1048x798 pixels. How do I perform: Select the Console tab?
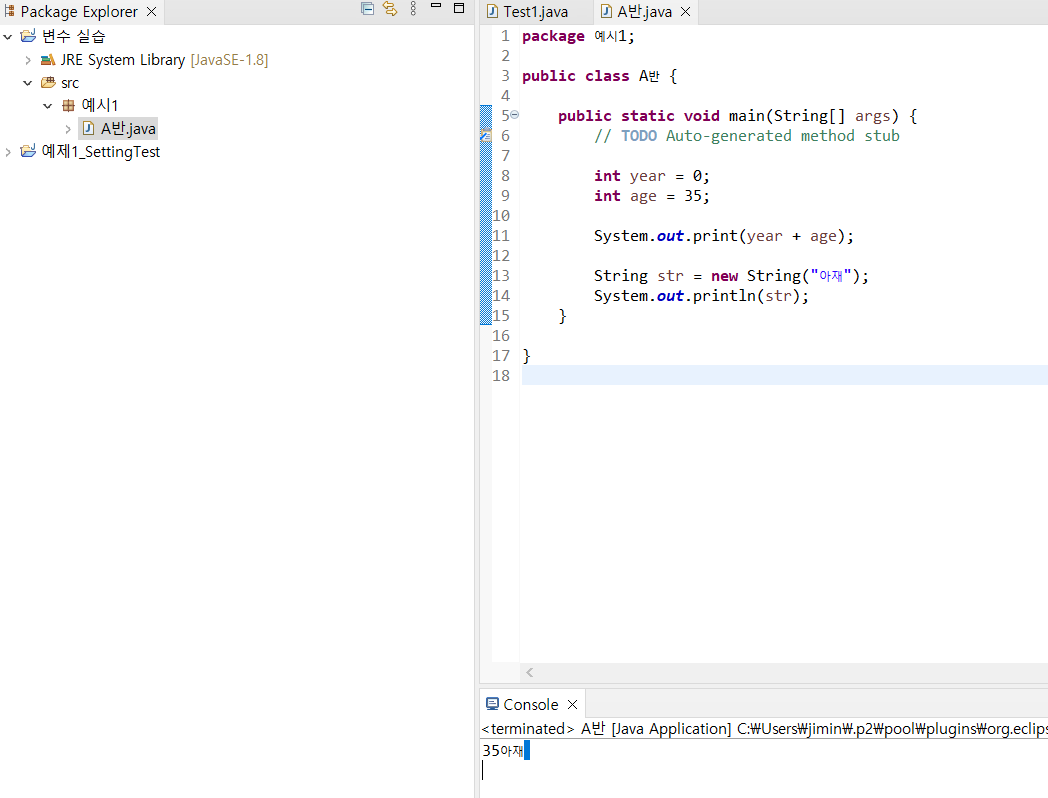[x=531, y=704]
